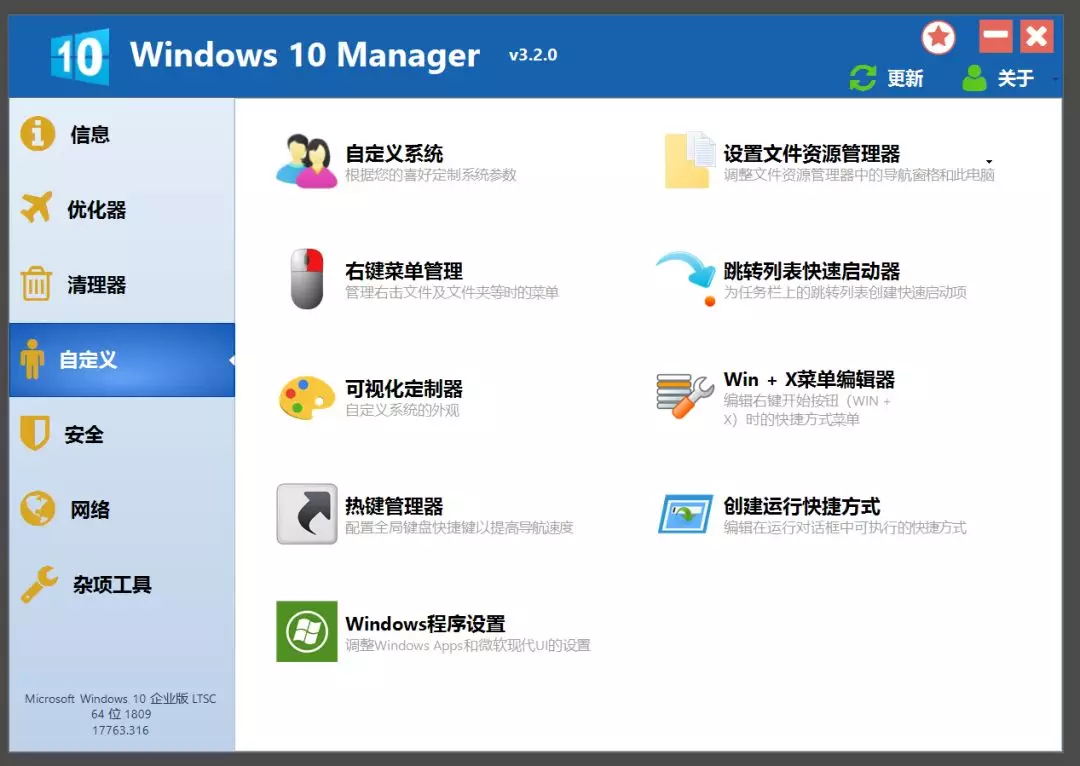1080x766 pixels.
Task: Select the globe 网络 icon
Action: (x=37, y=508)
